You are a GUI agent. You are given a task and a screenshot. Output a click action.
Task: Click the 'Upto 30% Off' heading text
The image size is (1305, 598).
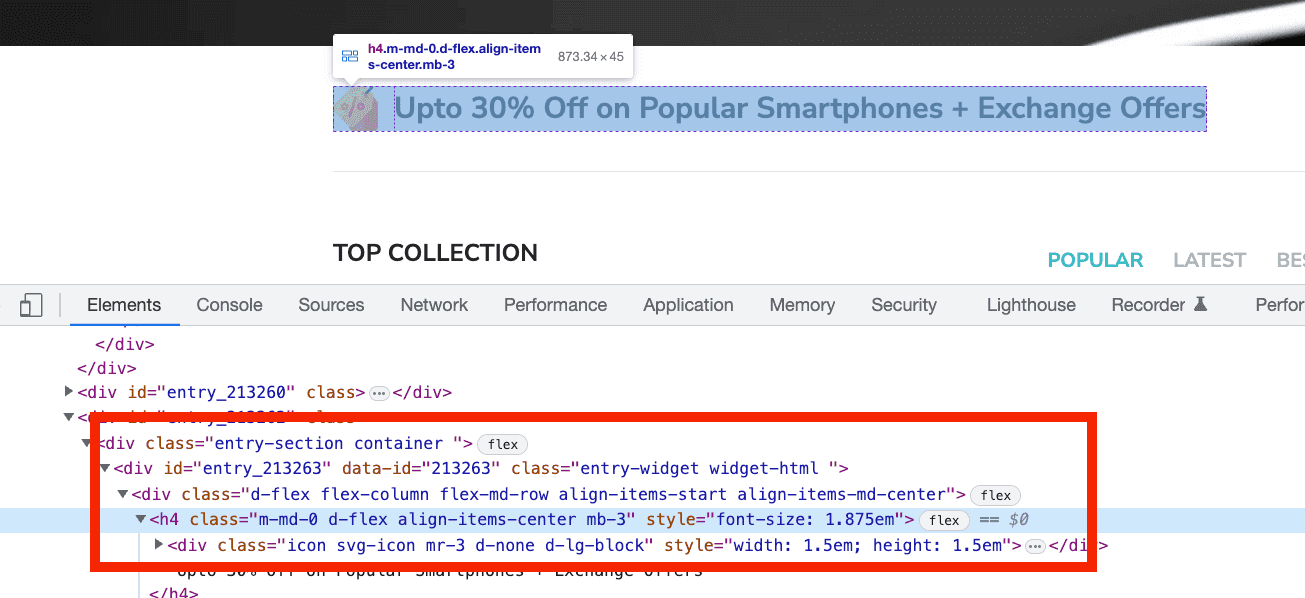(x=800, y=108)
